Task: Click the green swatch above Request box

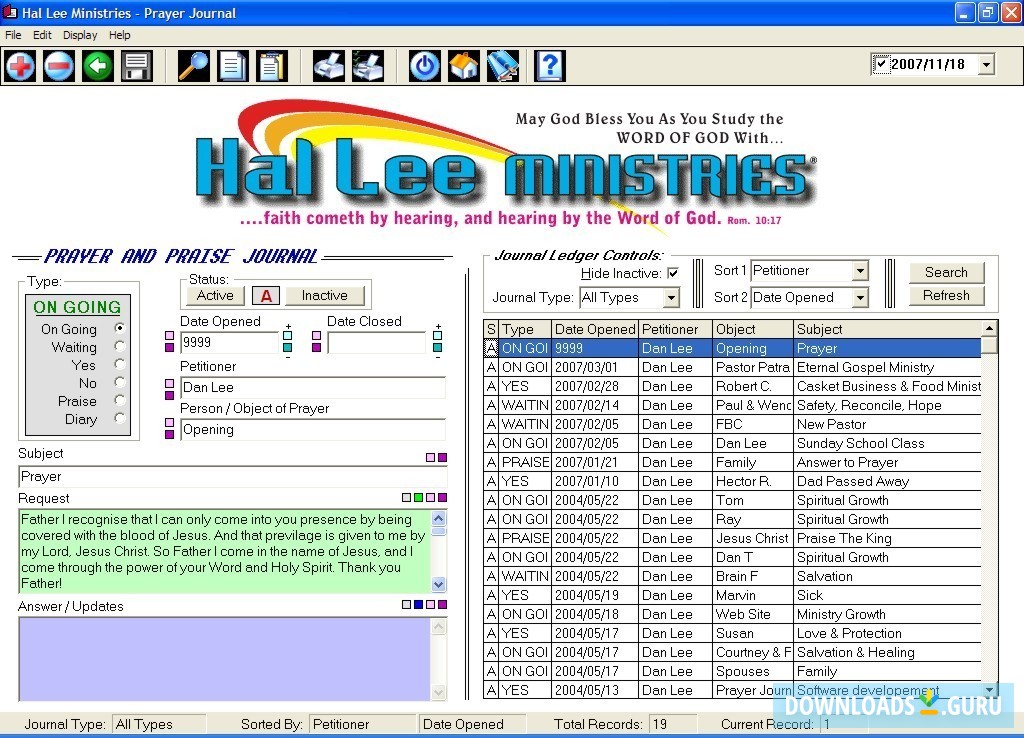Action: [419, 498]
